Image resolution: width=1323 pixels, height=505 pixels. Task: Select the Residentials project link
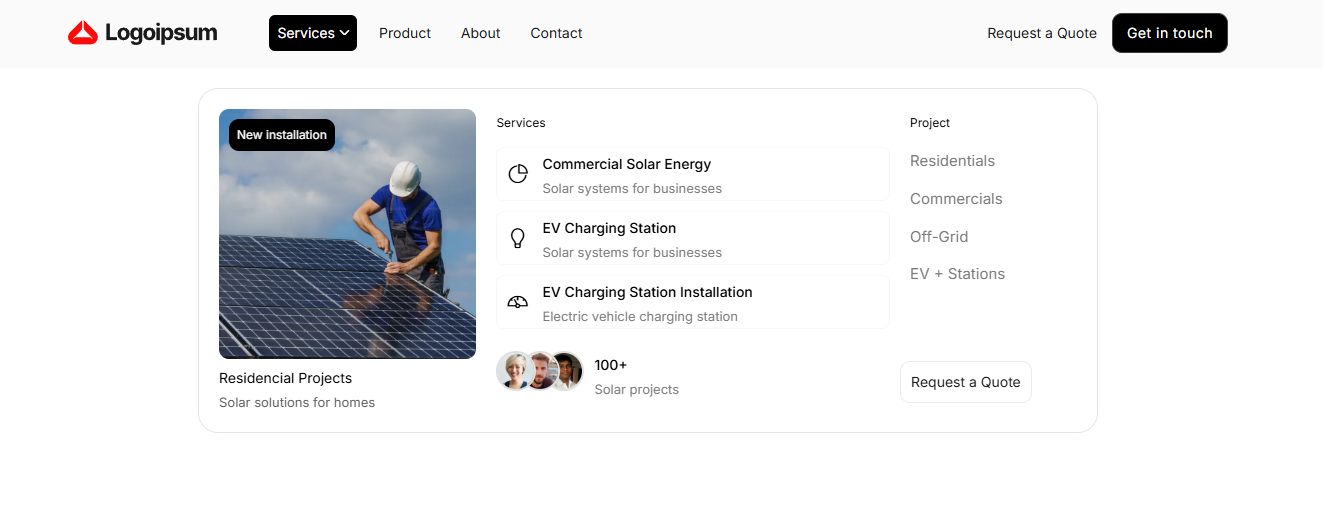pos(952,161)
